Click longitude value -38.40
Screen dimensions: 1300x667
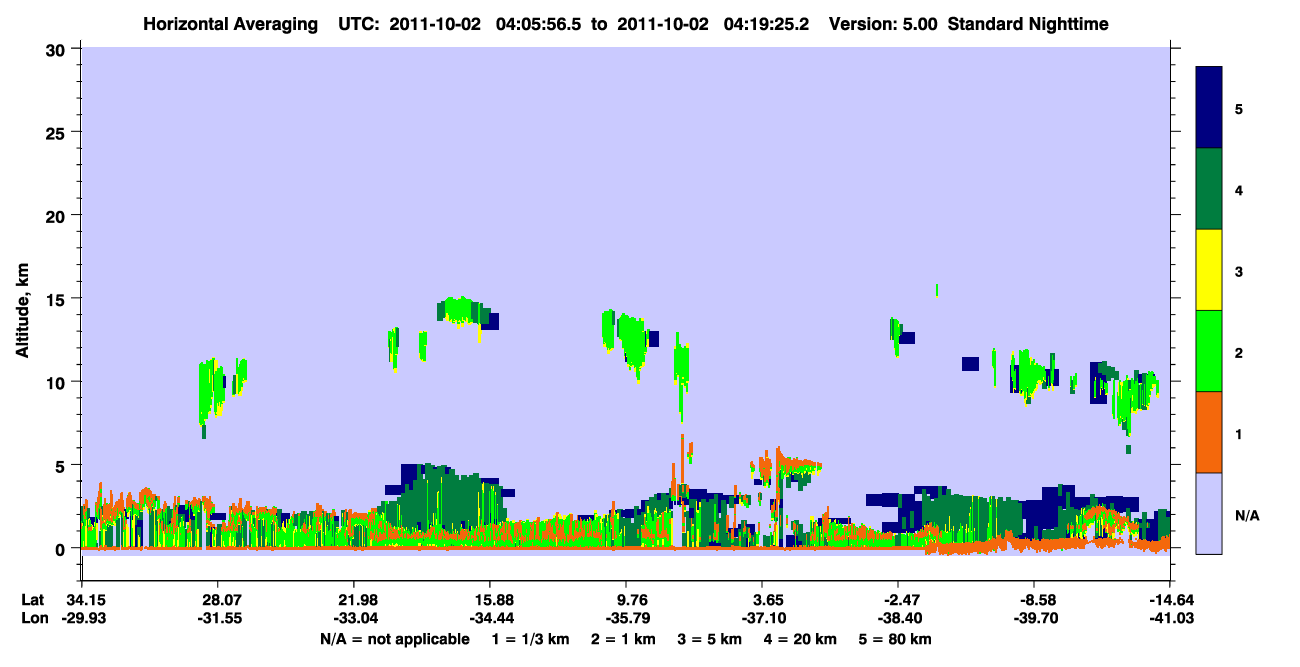pos(898,618)
